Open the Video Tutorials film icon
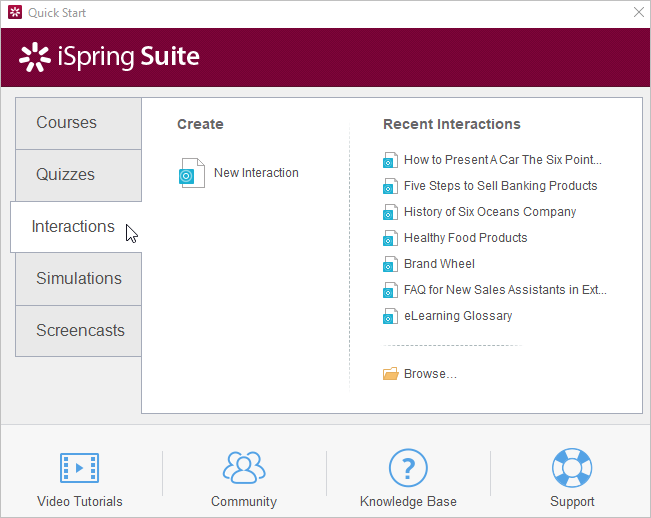This screenshot has height=518, width=651. pos(79,467)
